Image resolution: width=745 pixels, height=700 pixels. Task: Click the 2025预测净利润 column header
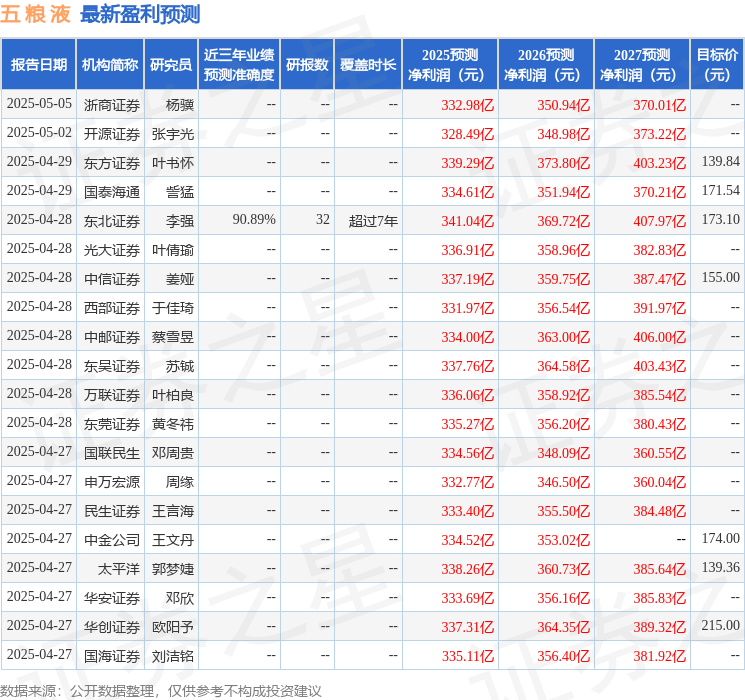coord(450,64)
